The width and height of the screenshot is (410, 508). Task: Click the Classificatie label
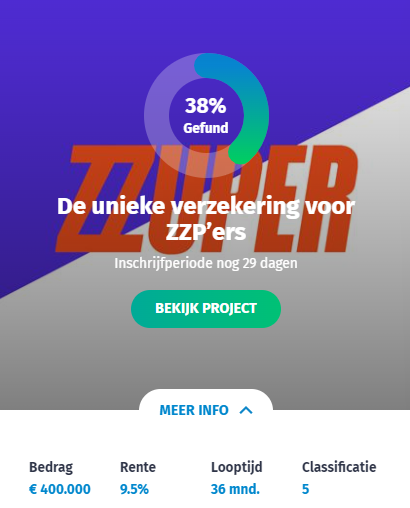[339, 467]
